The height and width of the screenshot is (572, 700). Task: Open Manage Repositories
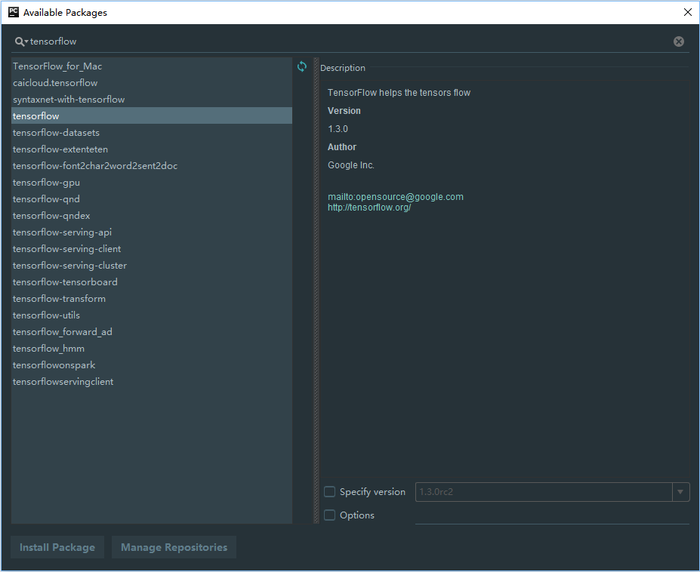(174, 547)
